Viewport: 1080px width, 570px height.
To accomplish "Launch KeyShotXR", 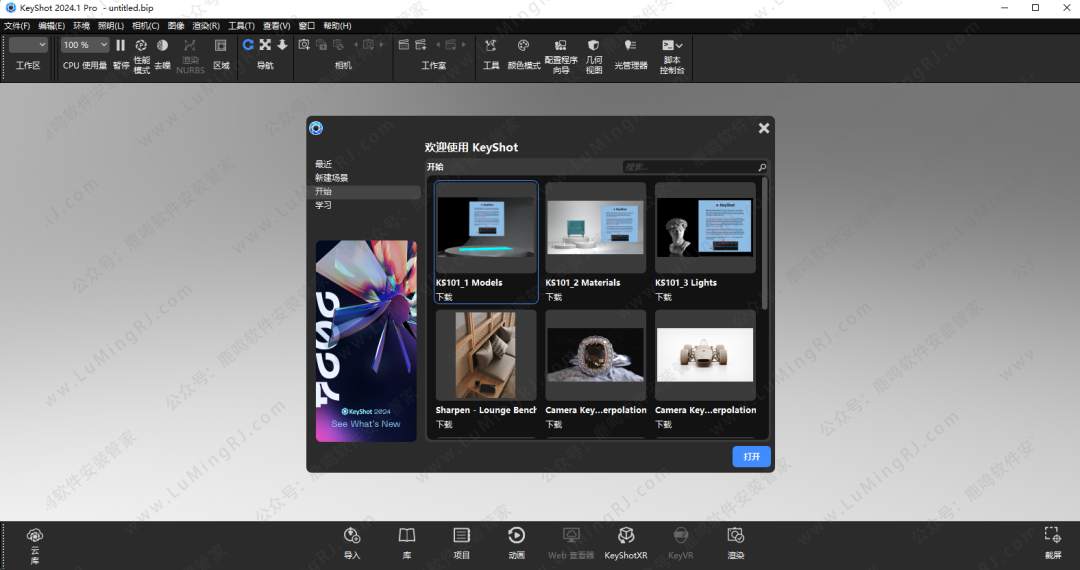I will (x=625, y=544).
